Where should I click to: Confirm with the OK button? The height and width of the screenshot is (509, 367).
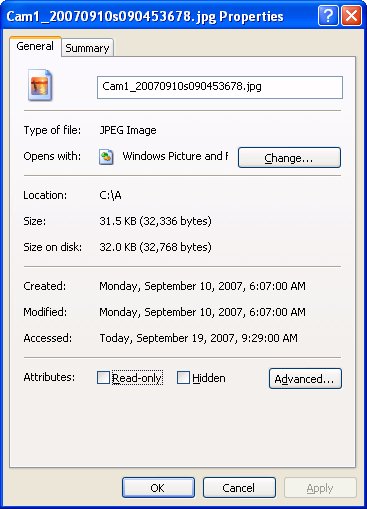(x=158, y=488)
